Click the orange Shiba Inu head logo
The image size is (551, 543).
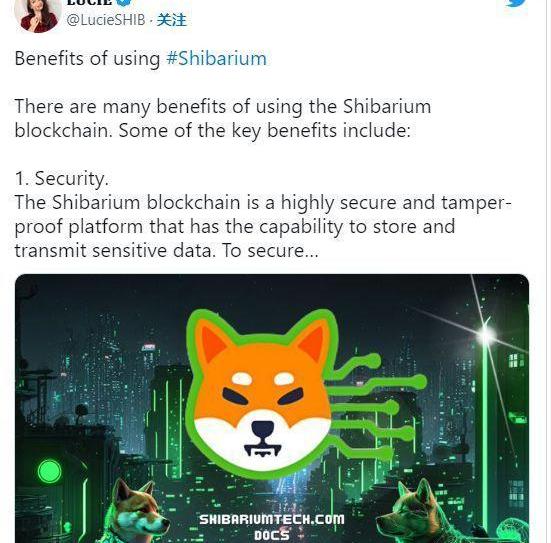tap(261, 392)
